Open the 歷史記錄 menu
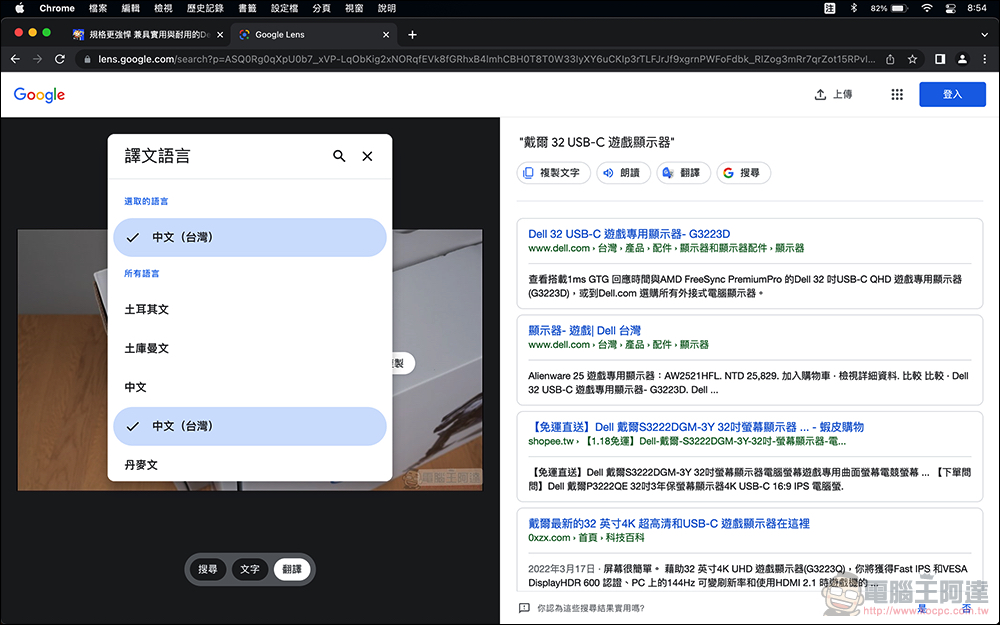 click(x=205, y=8)
